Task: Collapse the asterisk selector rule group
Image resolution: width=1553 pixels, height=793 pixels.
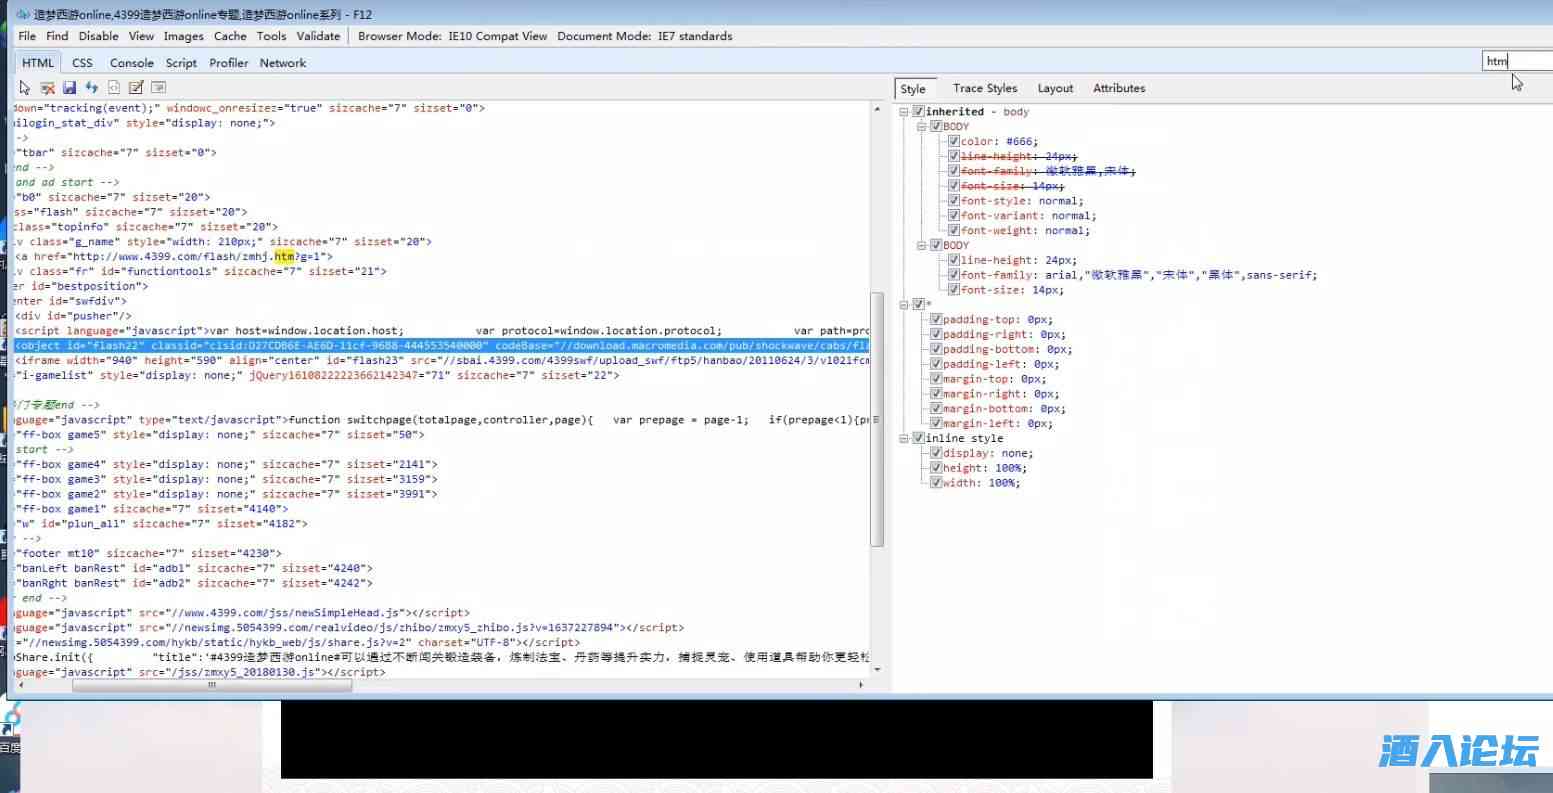Action: pos(904,304)
